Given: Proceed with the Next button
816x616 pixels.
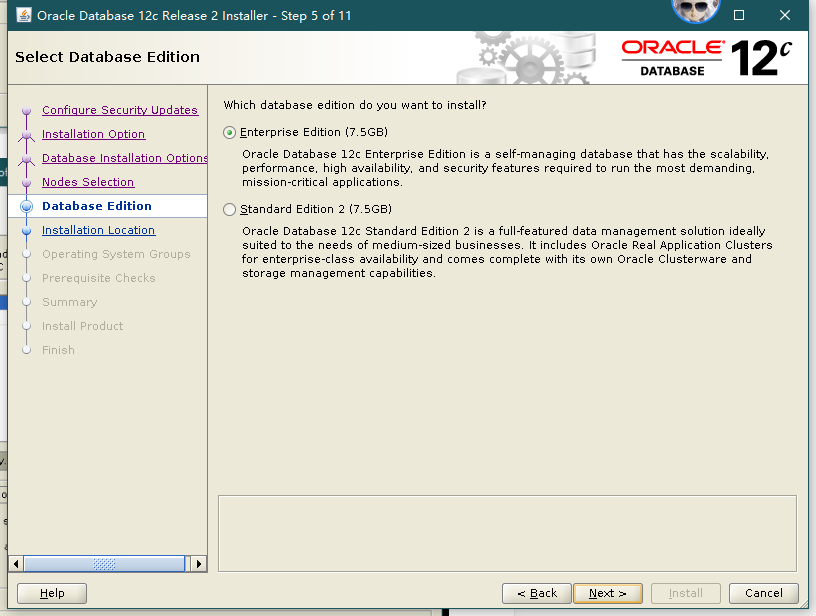Looking at the screenshot, I should point(607,593).
